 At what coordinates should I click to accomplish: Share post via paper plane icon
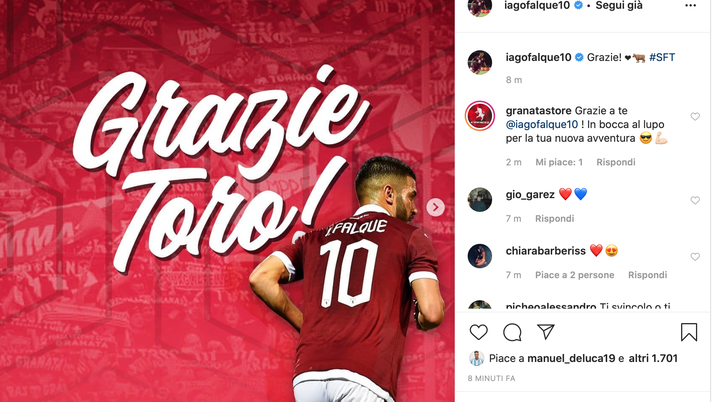click(546, 332)
